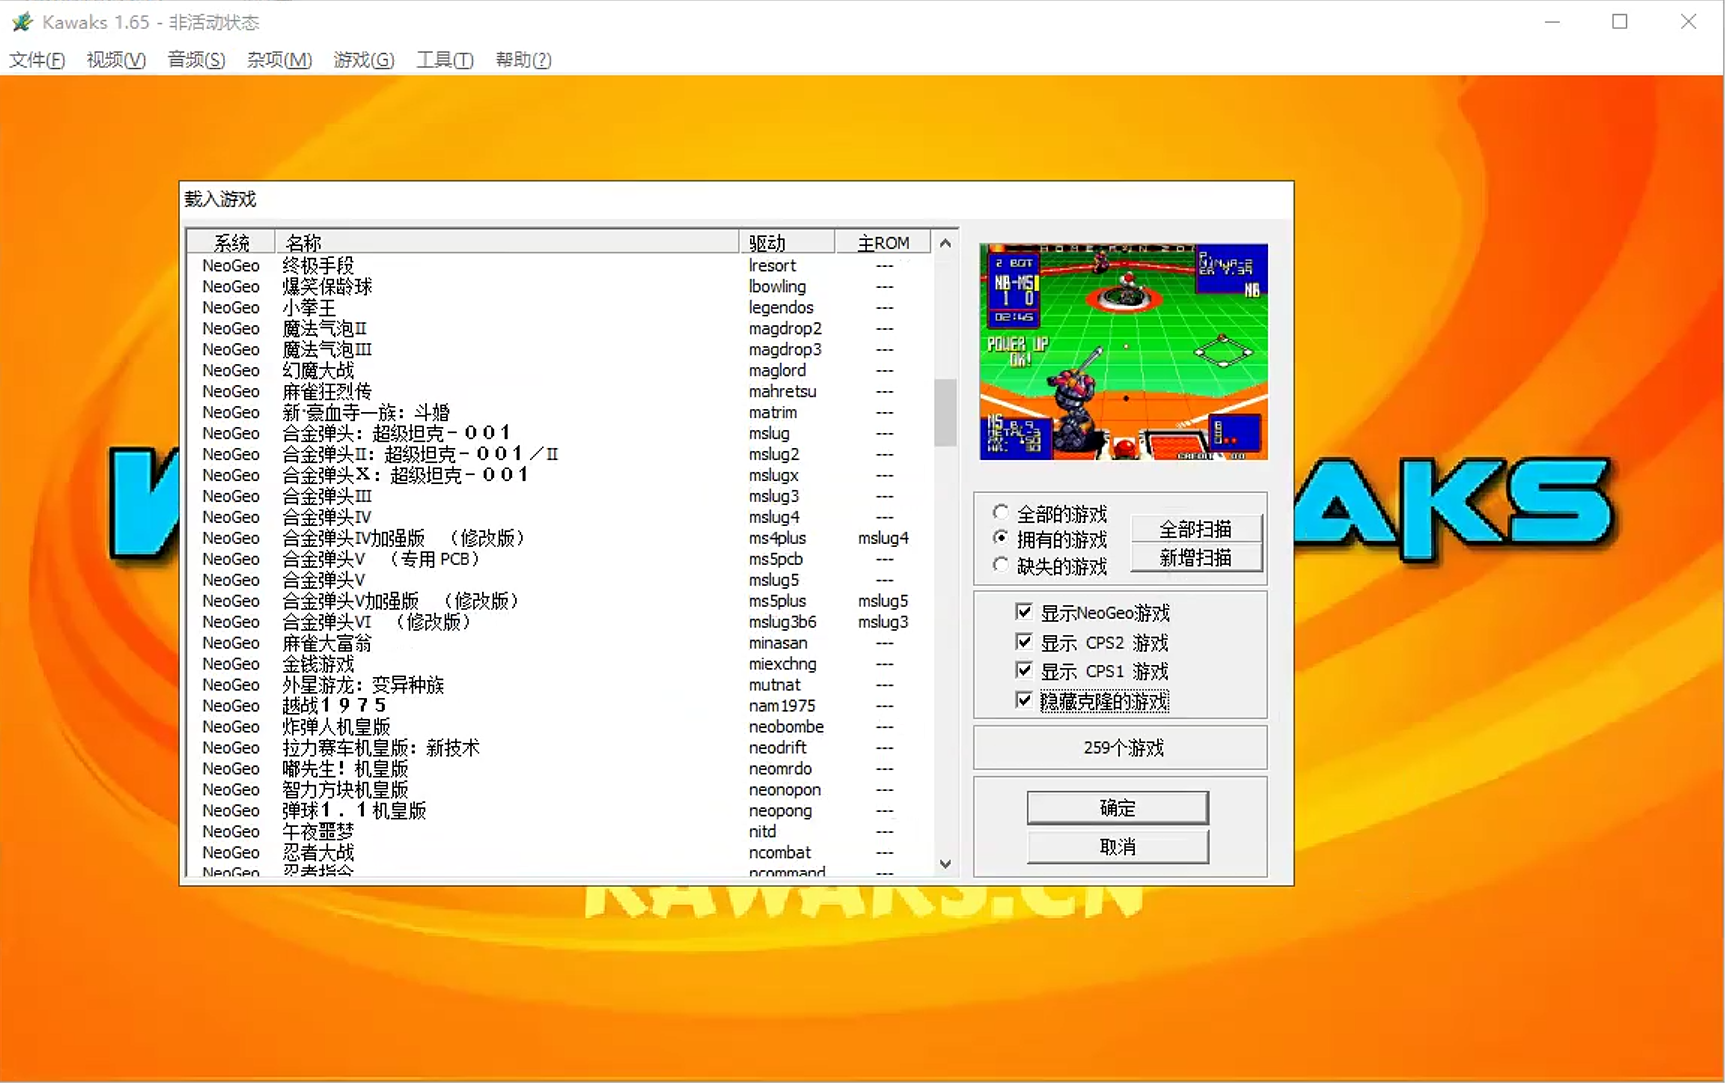
Task: Open the 游戏(G) menu
Action: (x=363, y=60)
